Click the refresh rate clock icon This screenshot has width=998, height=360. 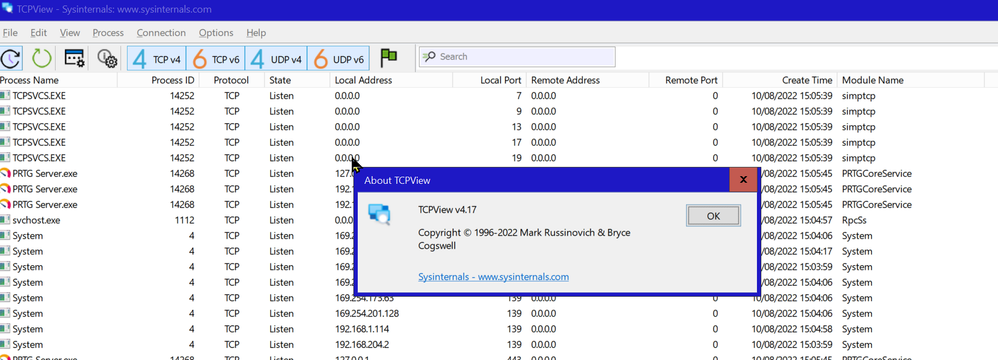pos(11,58)
